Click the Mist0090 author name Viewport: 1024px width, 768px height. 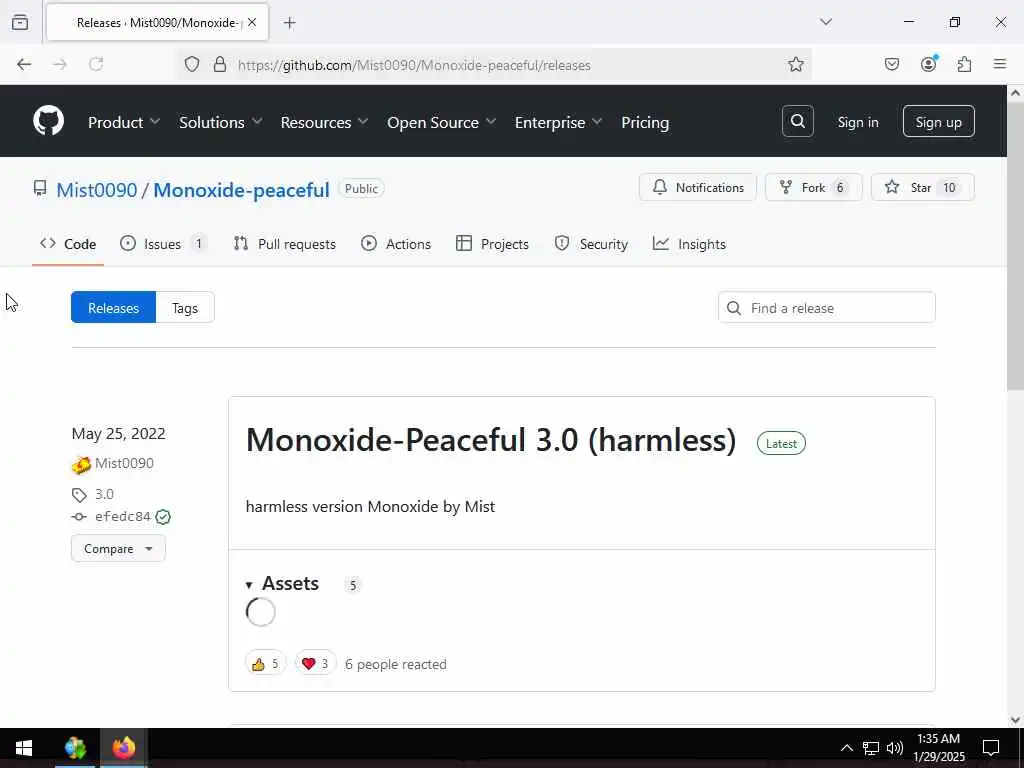click(x=124, y=464)
